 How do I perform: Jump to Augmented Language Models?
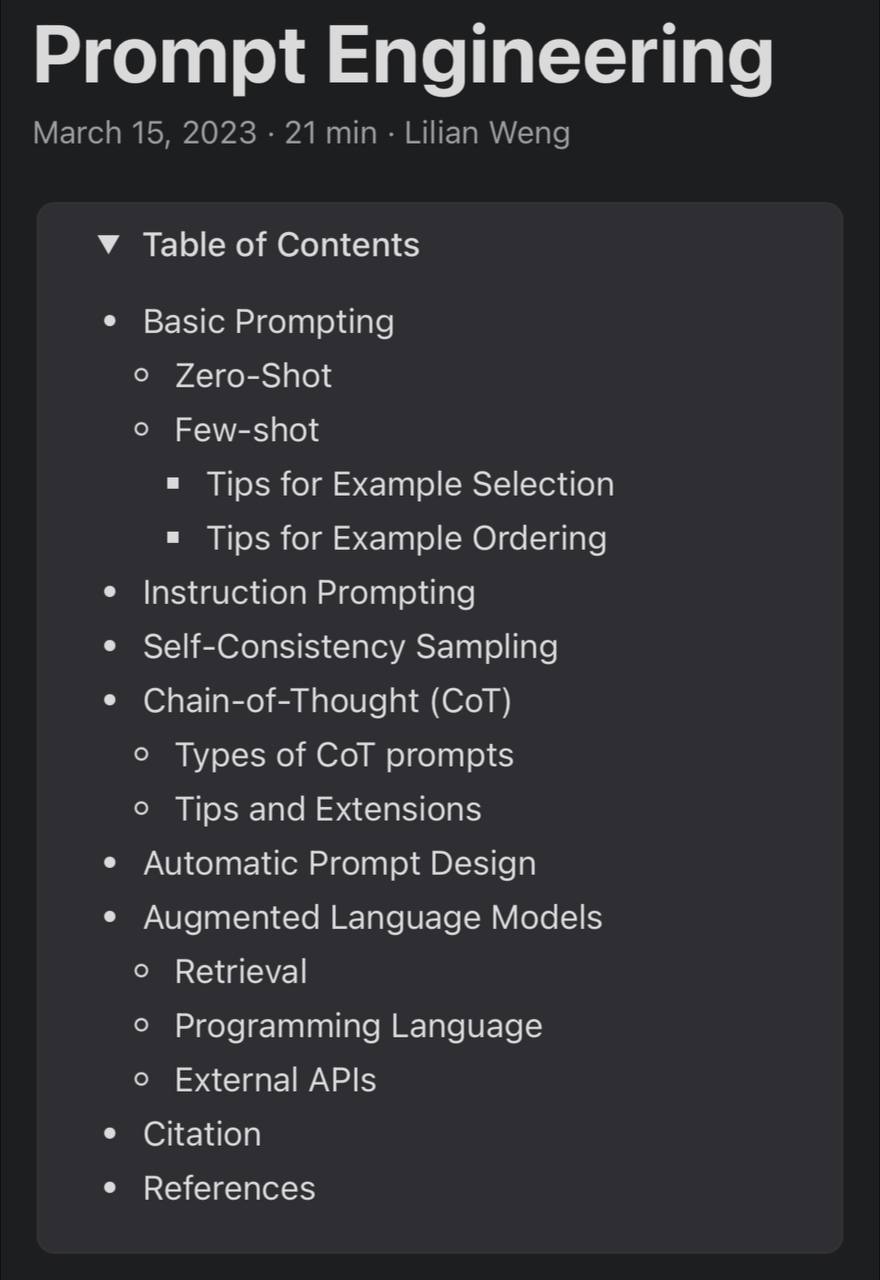(373, 918)
